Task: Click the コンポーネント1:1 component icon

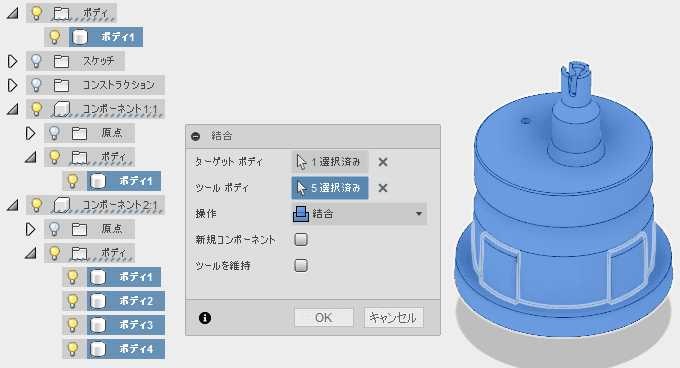Action: click(x=61, y=109)
